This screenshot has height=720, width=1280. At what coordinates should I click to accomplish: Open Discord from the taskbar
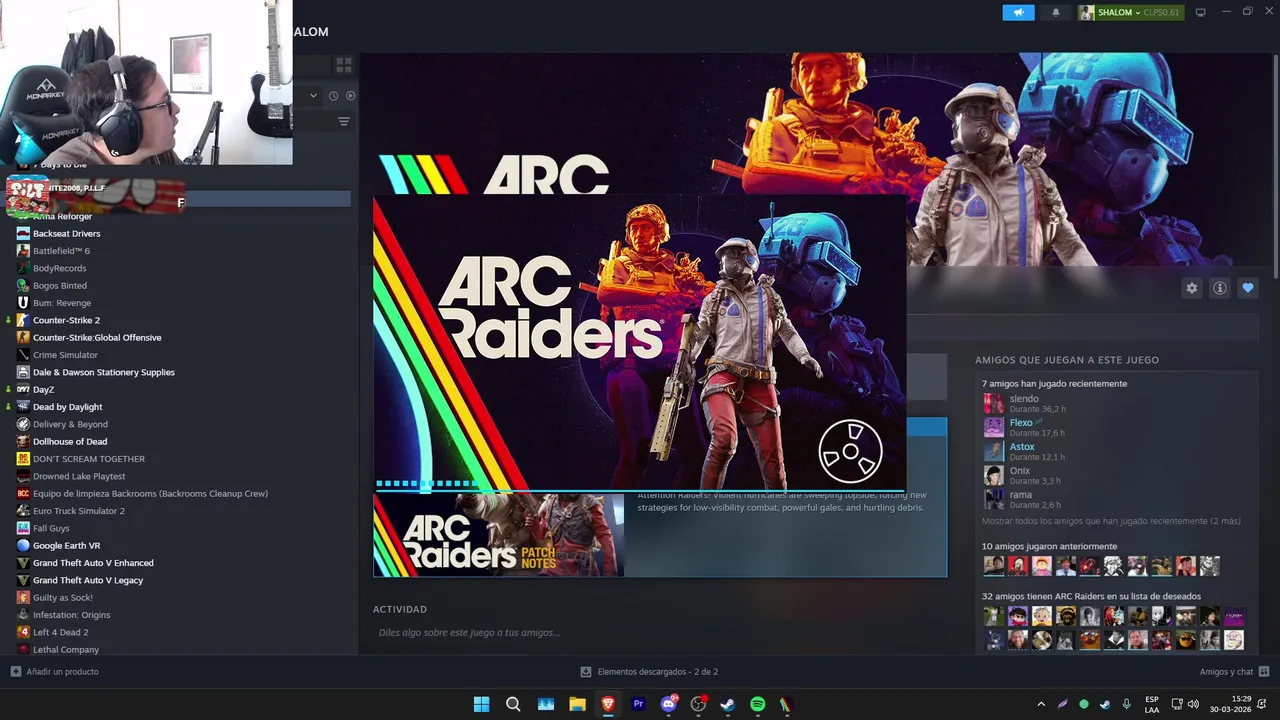click(668, 704)
